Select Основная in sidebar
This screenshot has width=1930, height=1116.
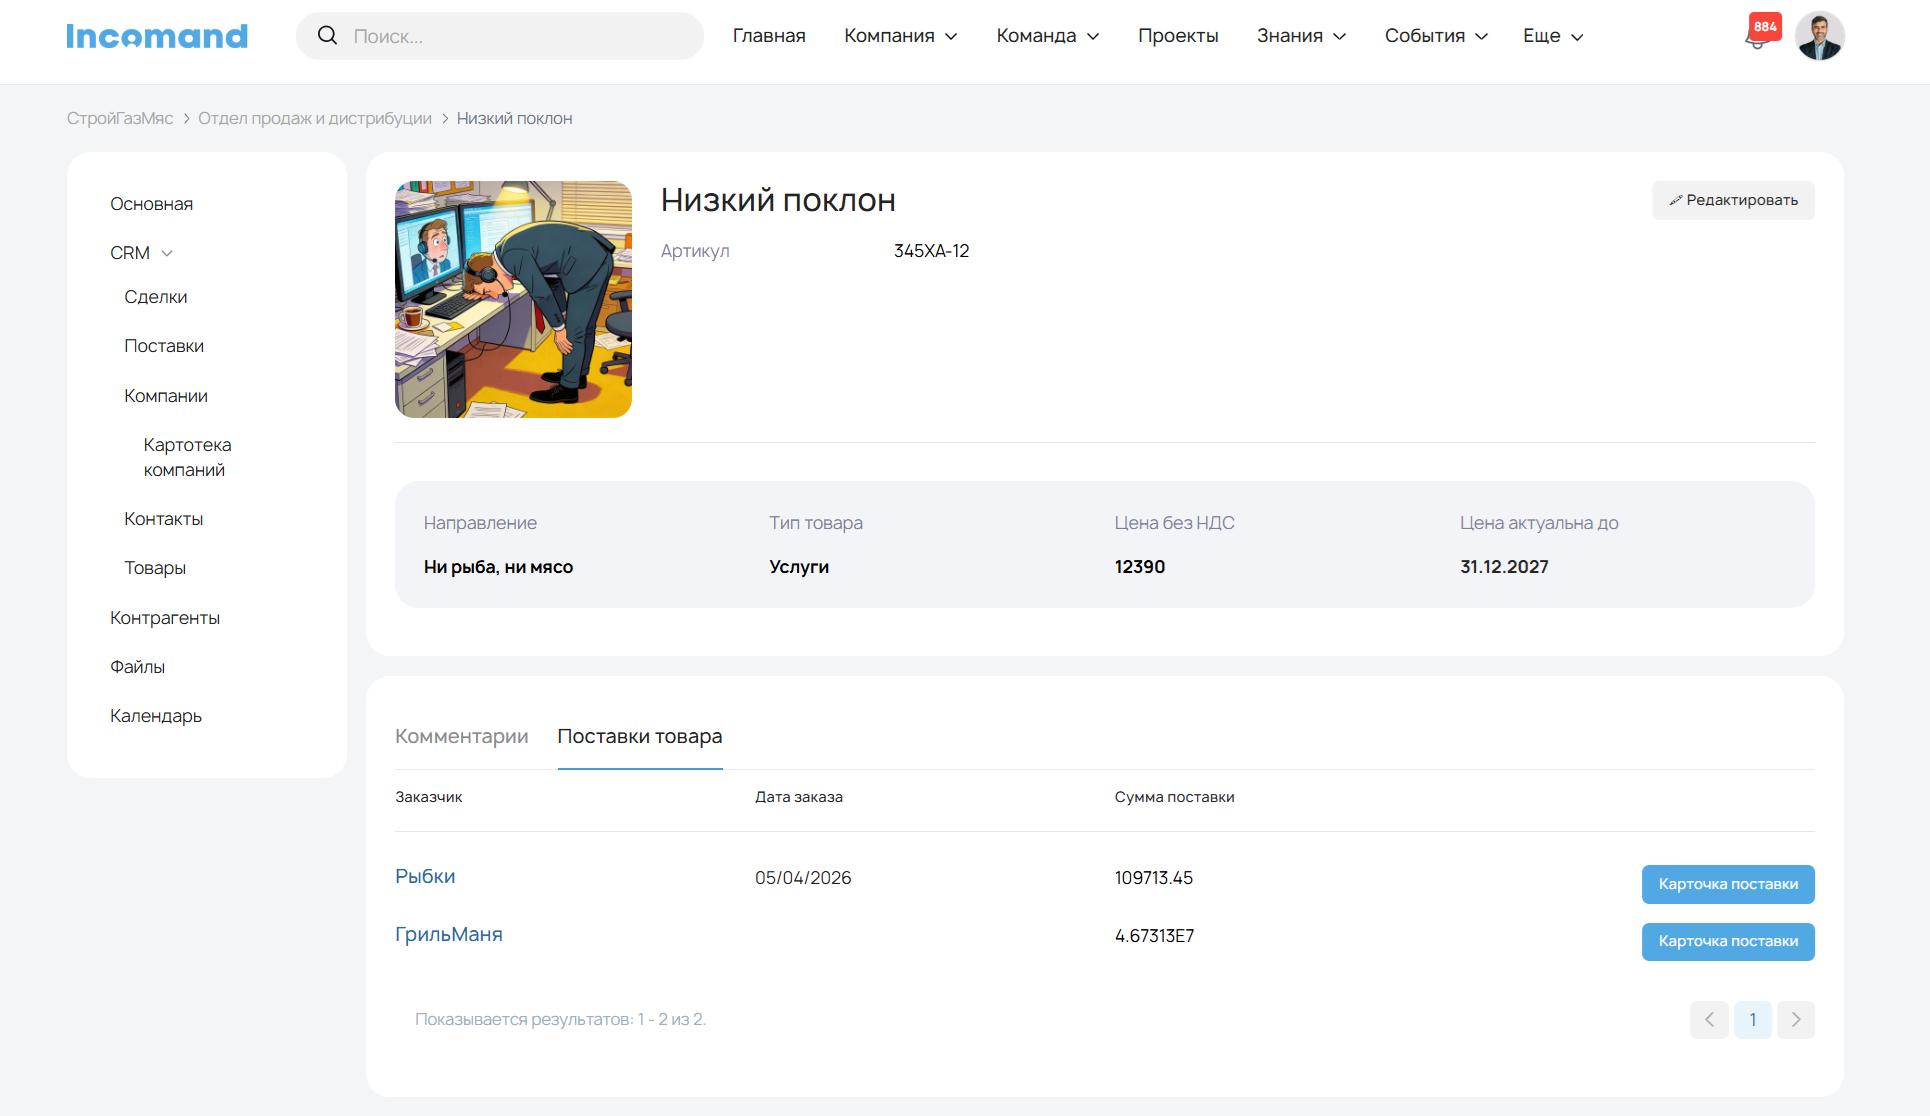[x=152, y=204]
